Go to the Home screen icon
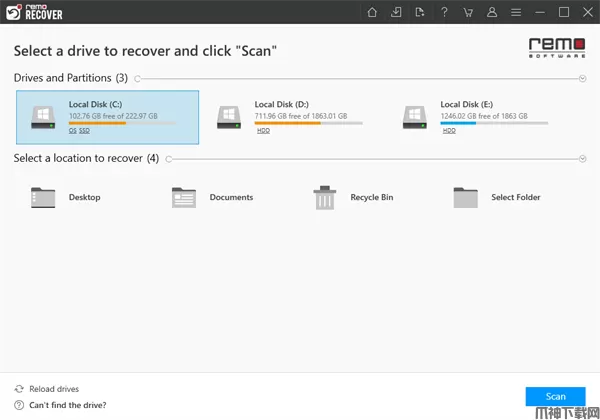This screenshot has height=420, width=600. (372, 12)
